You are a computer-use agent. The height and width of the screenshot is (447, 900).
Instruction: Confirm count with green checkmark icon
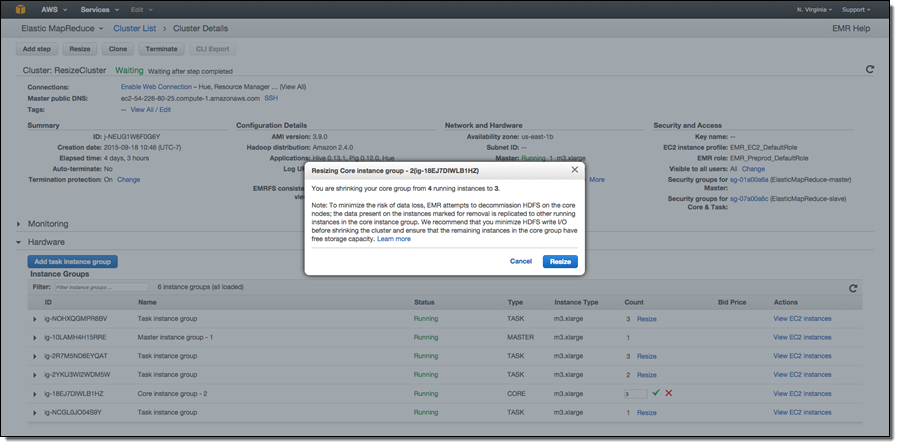tap(655, 393)
